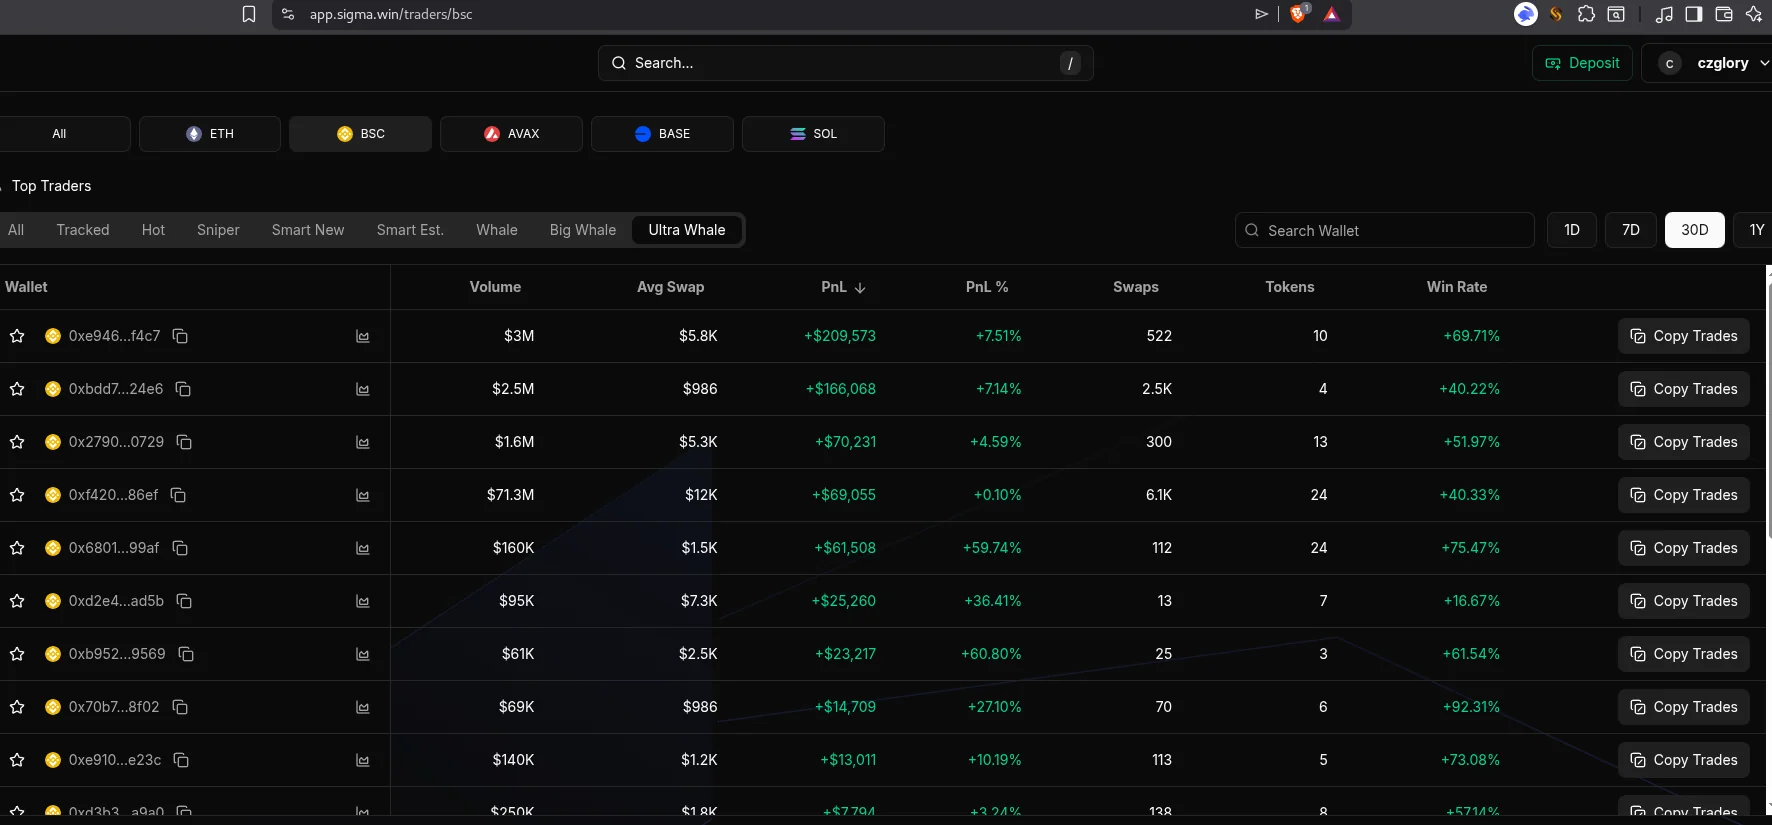Sort table by Win Rate column

pyautogui.click(x=1457, y=287)
